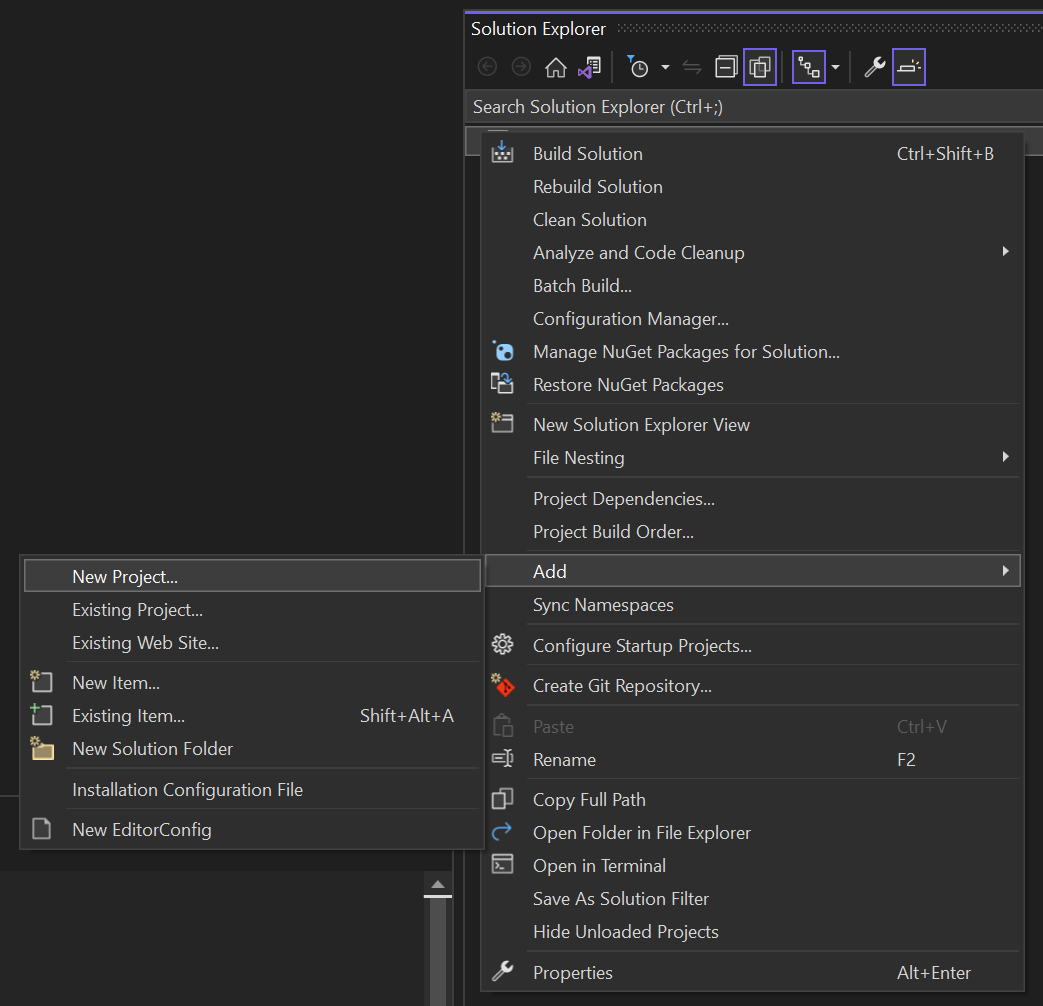Click the Configure Startup Projects gear icon

coord(502,645)
